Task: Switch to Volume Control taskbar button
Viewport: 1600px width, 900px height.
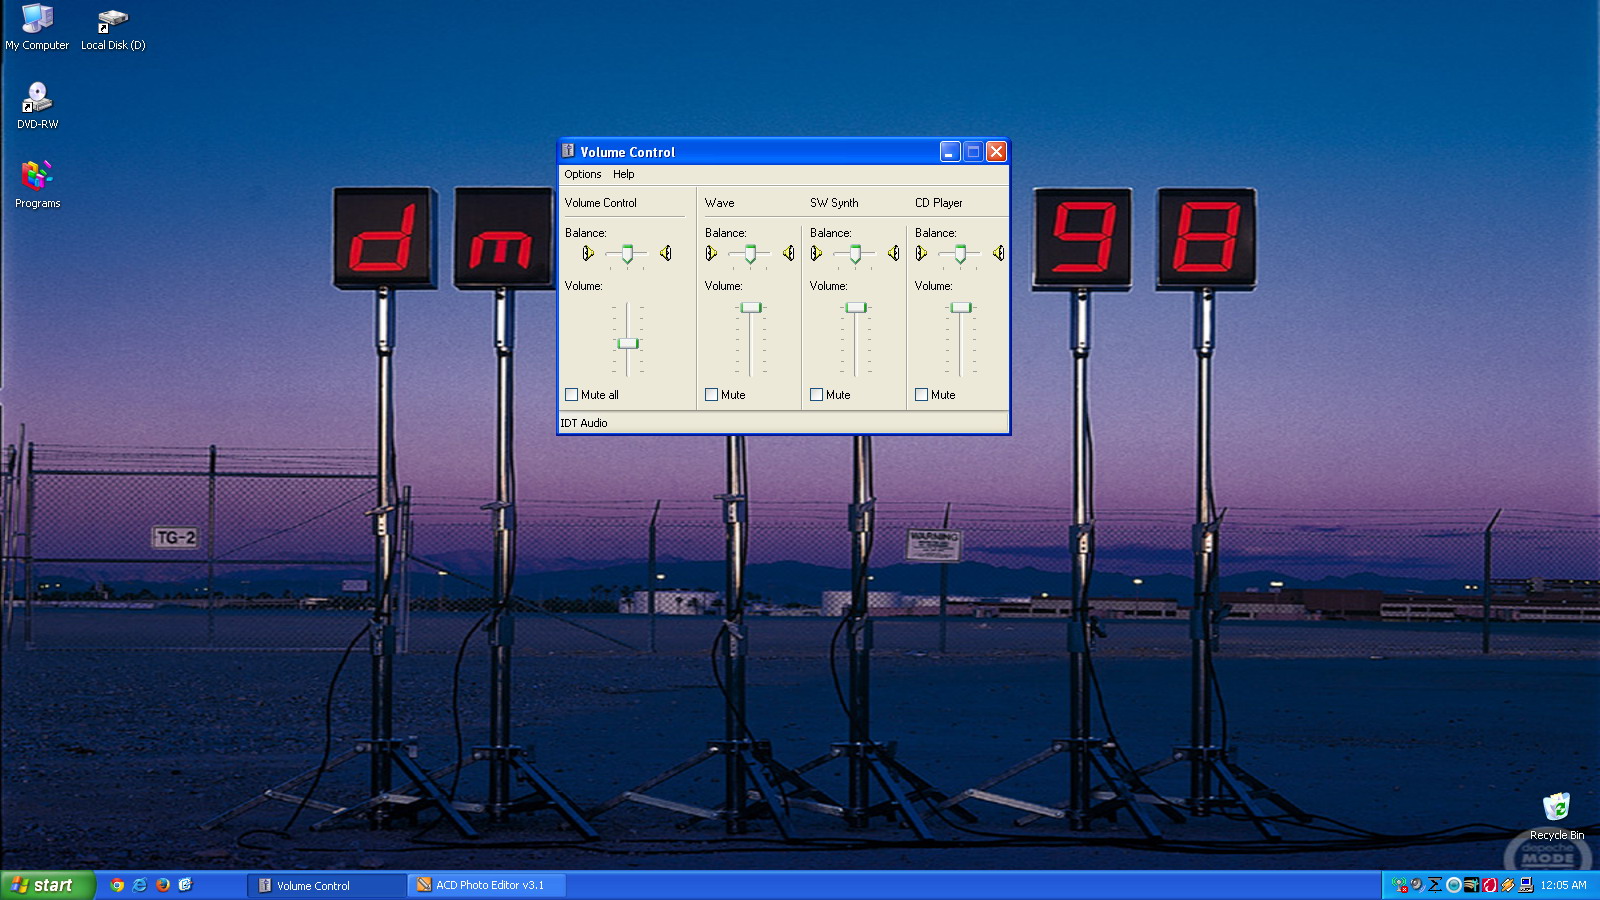Action: [327, 885]
